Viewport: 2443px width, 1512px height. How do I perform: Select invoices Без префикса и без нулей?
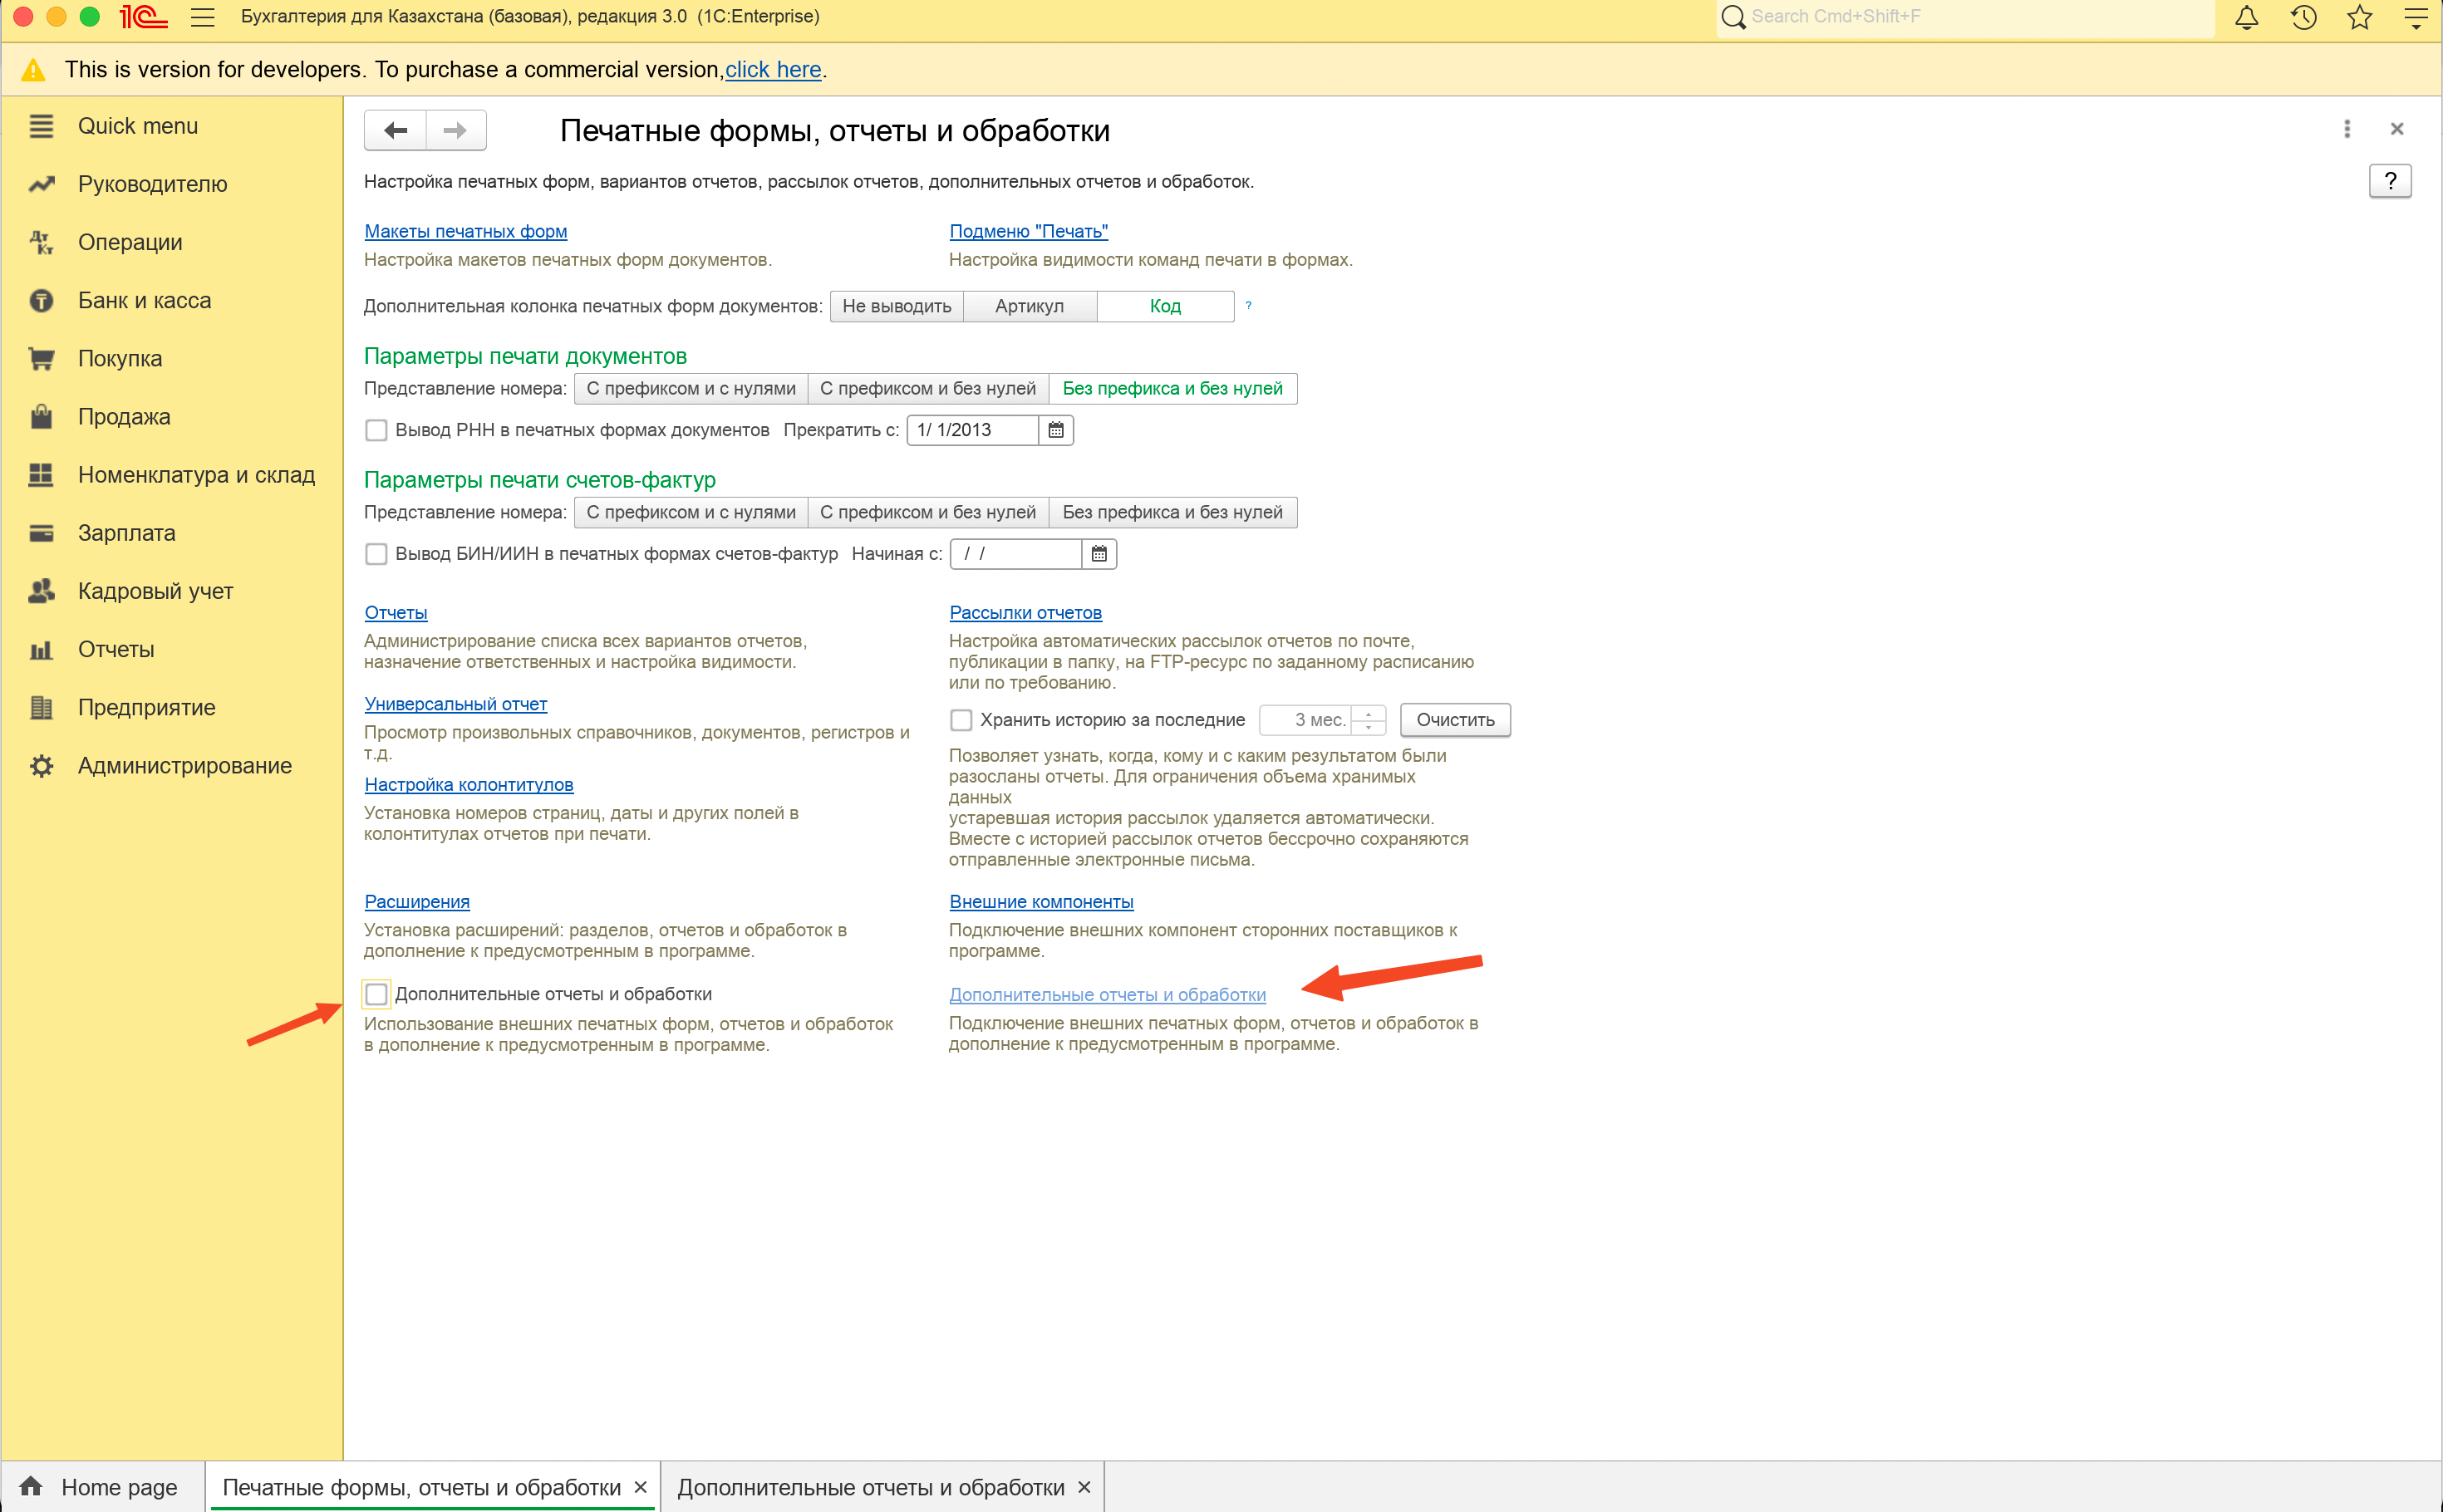(x=1173, y=513)
